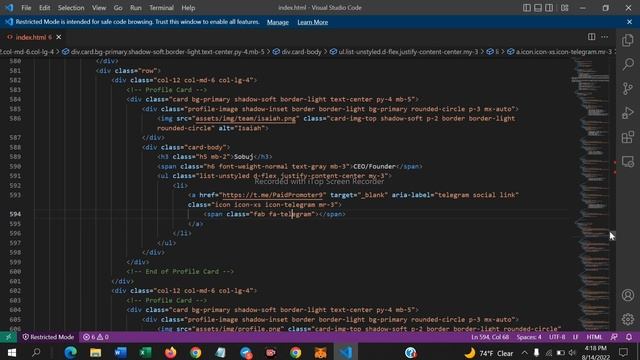Open Customize Layout button

564,8
